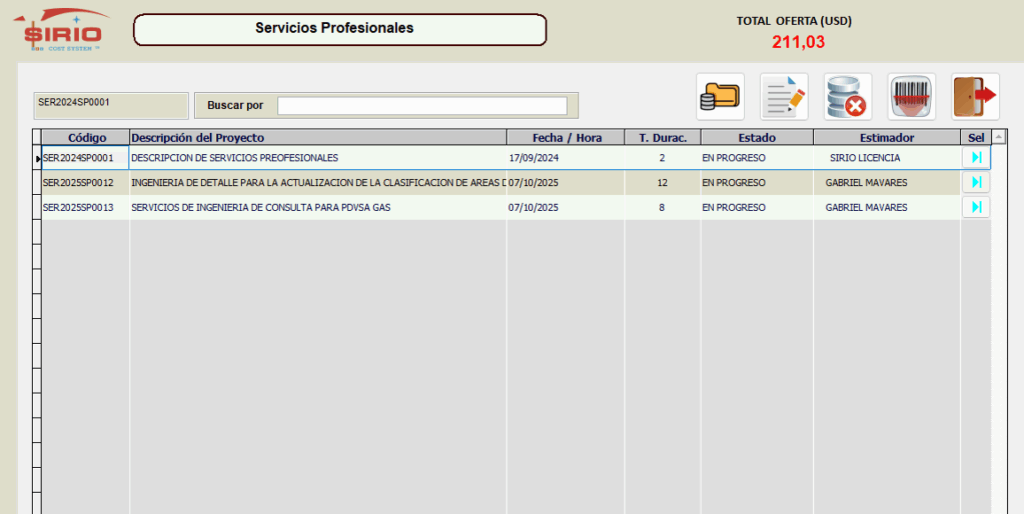Click the barcode scanner icon
The image size is (1024, 514).
click(x=911, y=97)
